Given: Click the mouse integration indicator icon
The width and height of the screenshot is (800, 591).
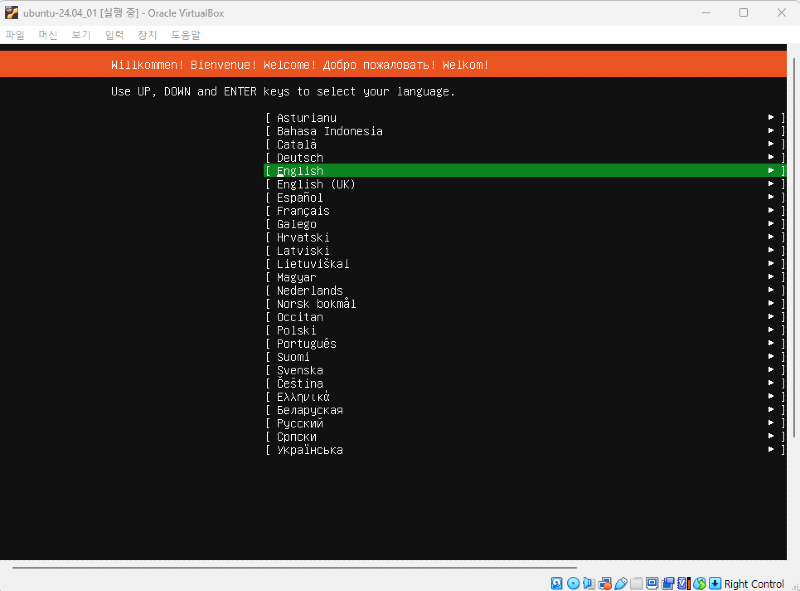Looking at the screenshot, I should 700,583.
